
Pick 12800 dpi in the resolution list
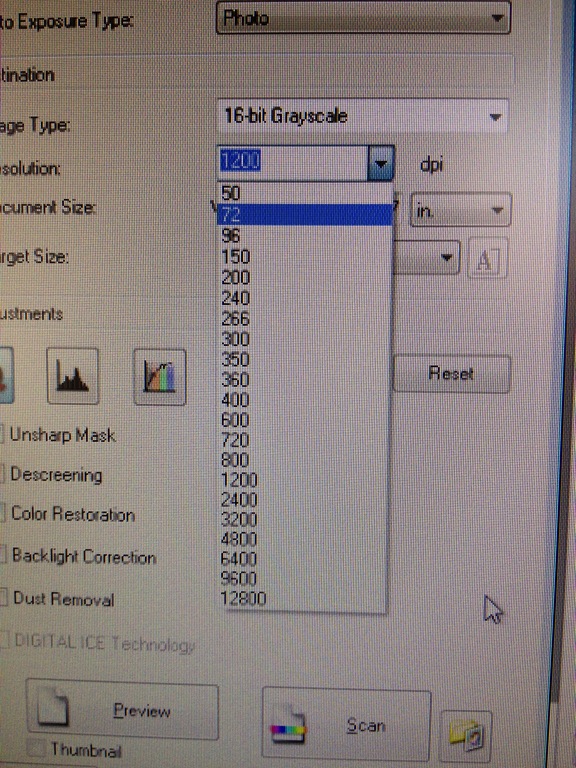tap(304, 598)
